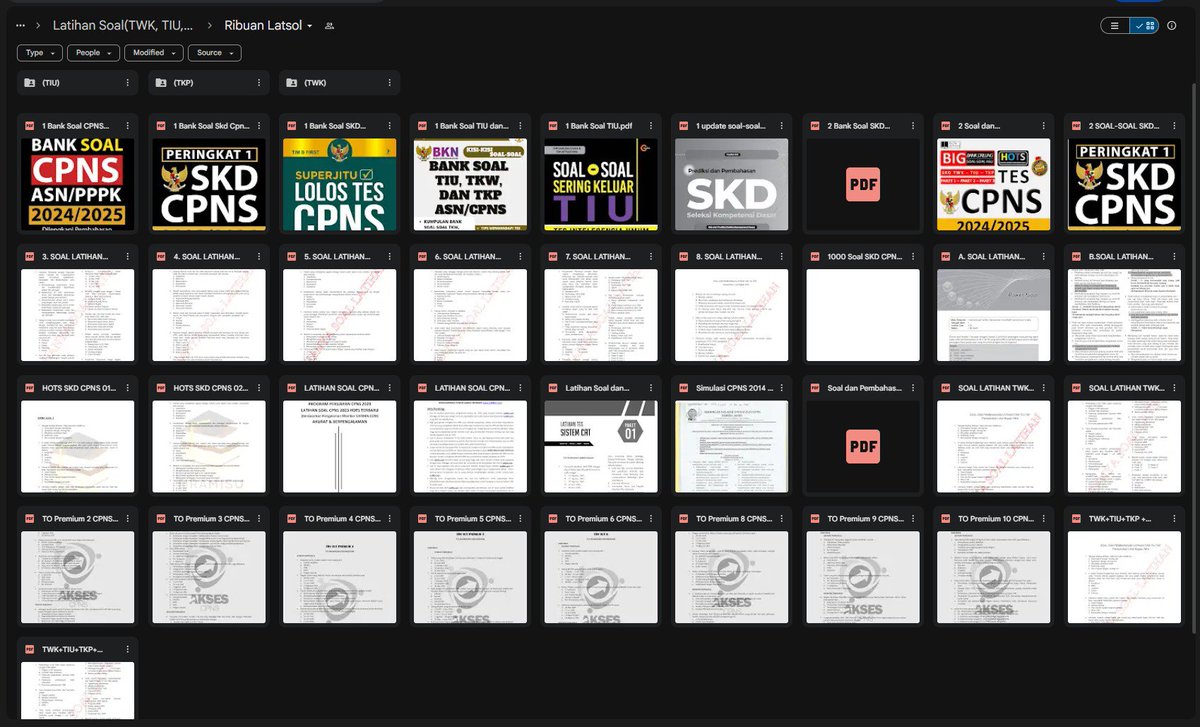This screenshot has width=1200, height=727.
Task: Open more actions for 2 Bank Soal SKD file
Action: (x=913, y=126)
